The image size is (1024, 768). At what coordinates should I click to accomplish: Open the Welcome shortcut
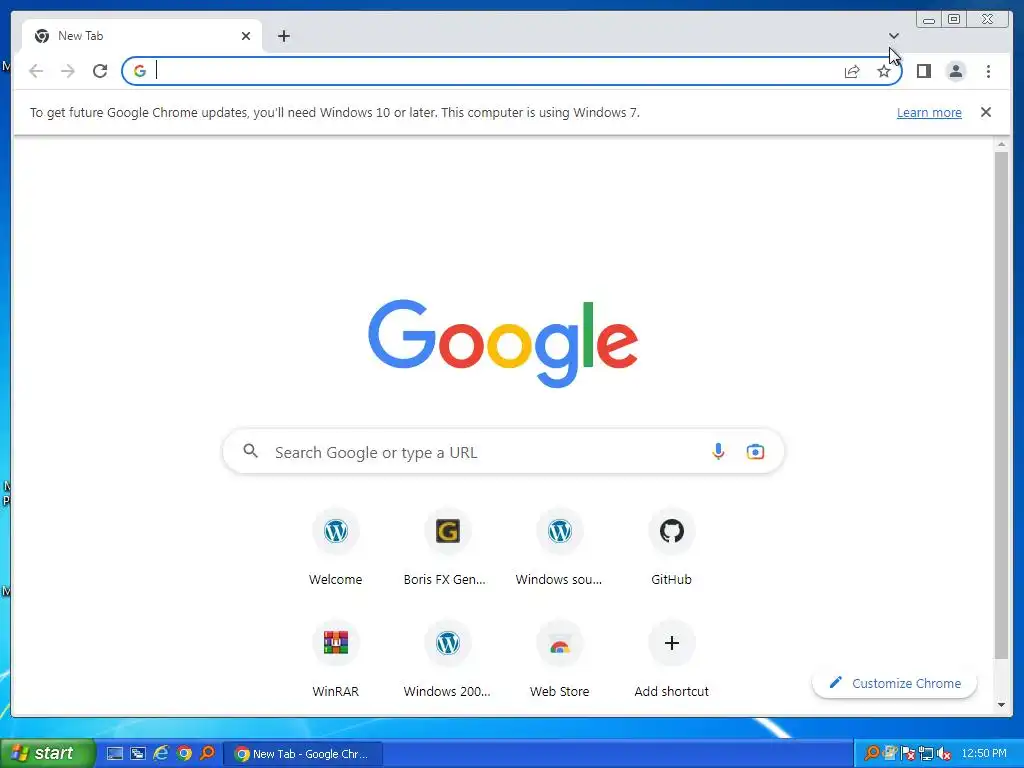[336, 548]
